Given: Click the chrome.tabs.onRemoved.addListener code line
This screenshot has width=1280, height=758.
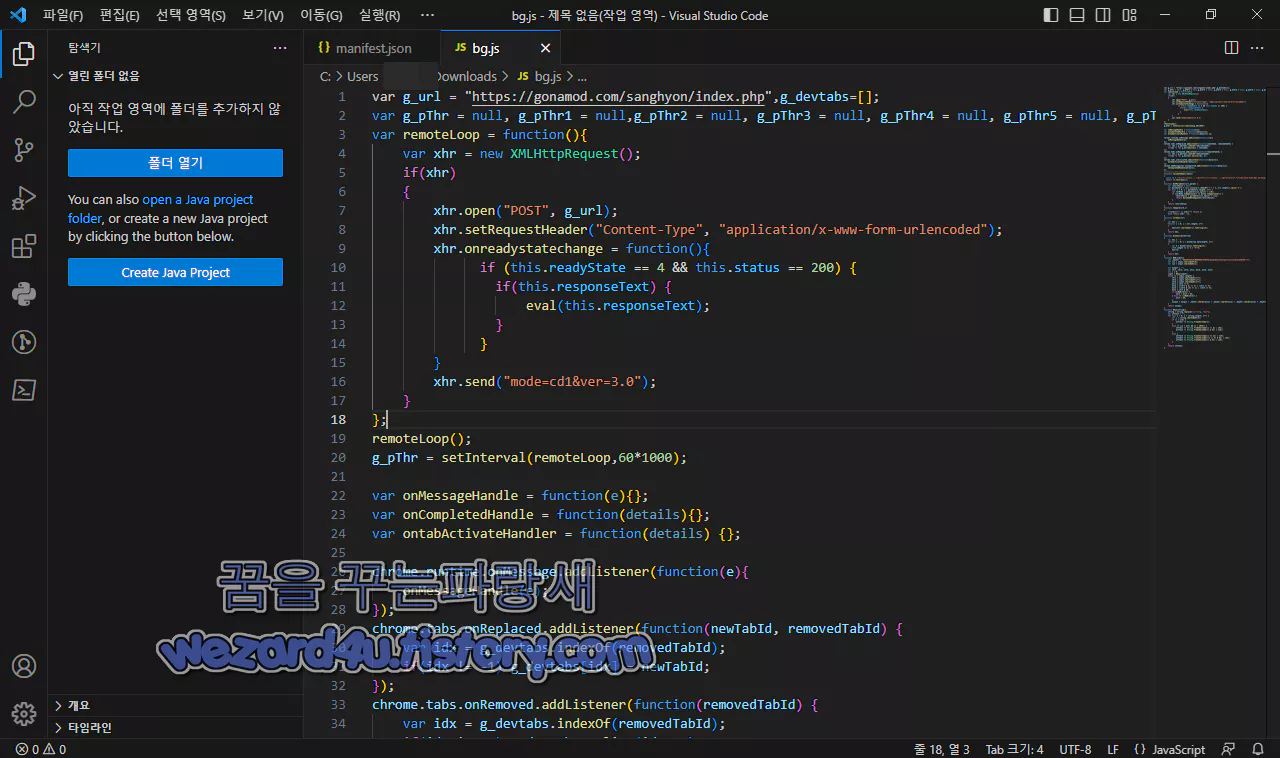Looking at the screenshot, I should pyautogui.click(x=595, y=704).
